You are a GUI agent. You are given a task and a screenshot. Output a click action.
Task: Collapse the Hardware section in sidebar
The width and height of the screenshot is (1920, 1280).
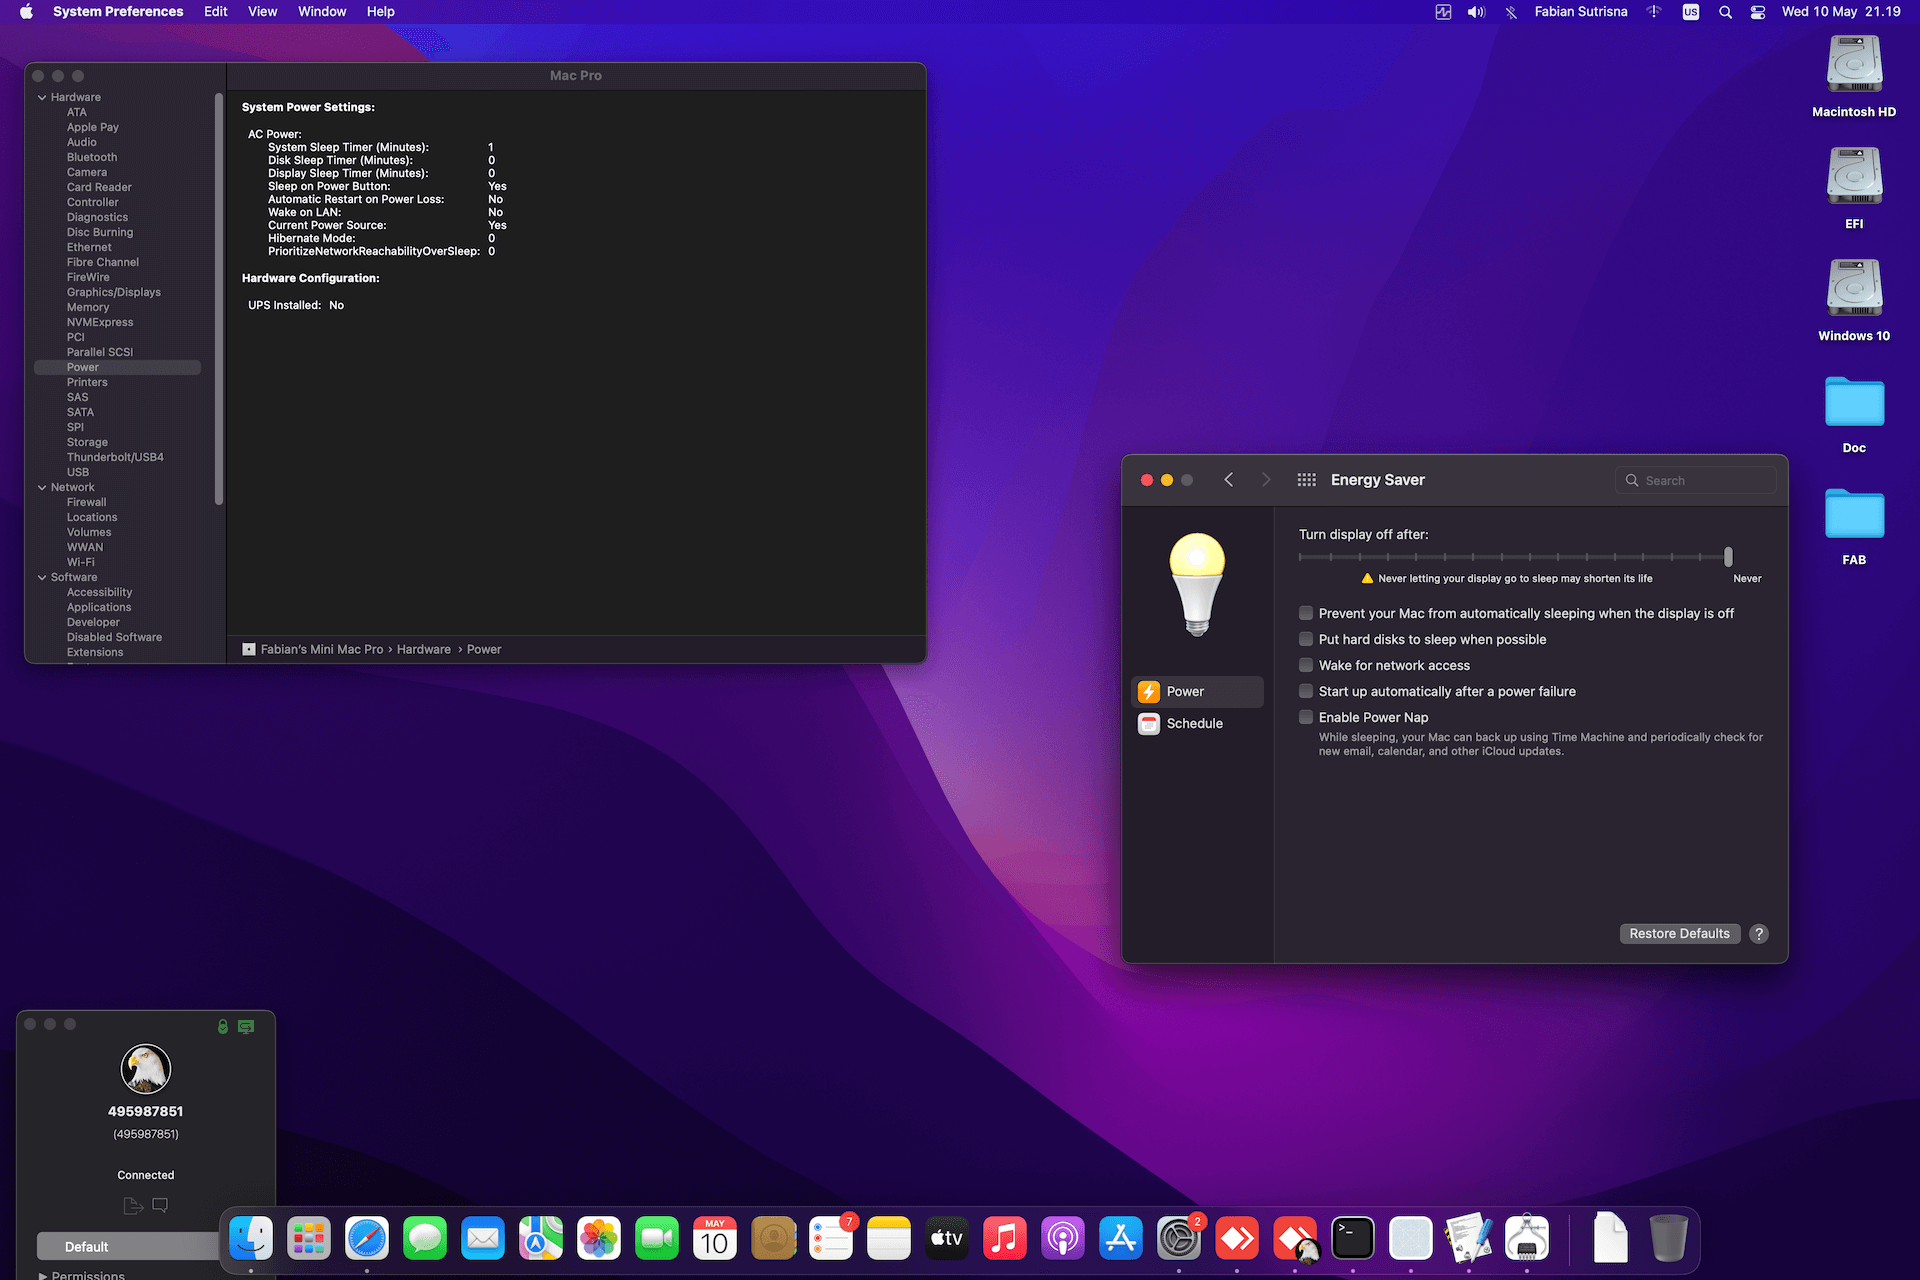[x=42, y=97]
